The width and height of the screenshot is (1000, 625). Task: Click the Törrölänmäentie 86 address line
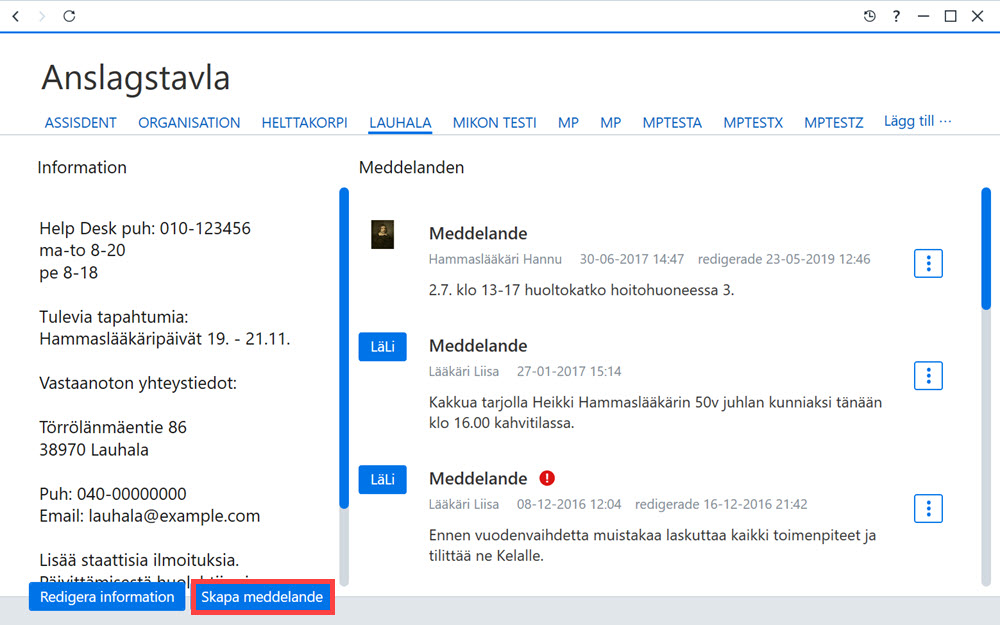point(113,427)
